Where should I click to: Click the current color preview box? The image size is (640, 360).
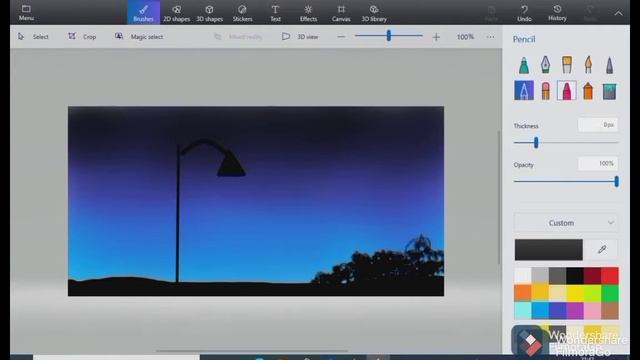click(x=549, y=249)
